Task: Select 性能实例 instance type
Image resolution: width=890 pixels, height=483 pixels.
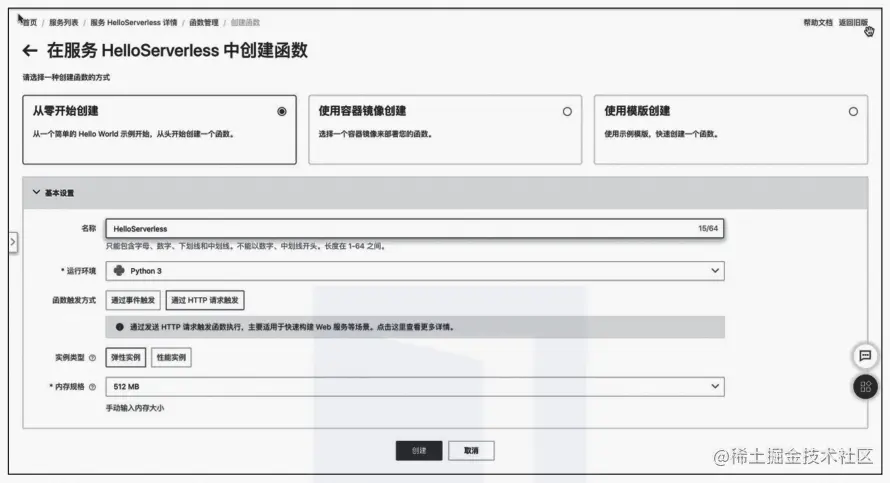Action: (171, 358)
